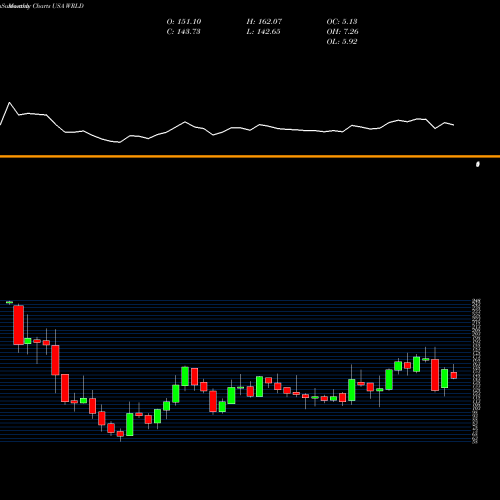Click the Charts USA WRLD title text
The width and height of the screenshot is (500, 500).
point(58,6)
